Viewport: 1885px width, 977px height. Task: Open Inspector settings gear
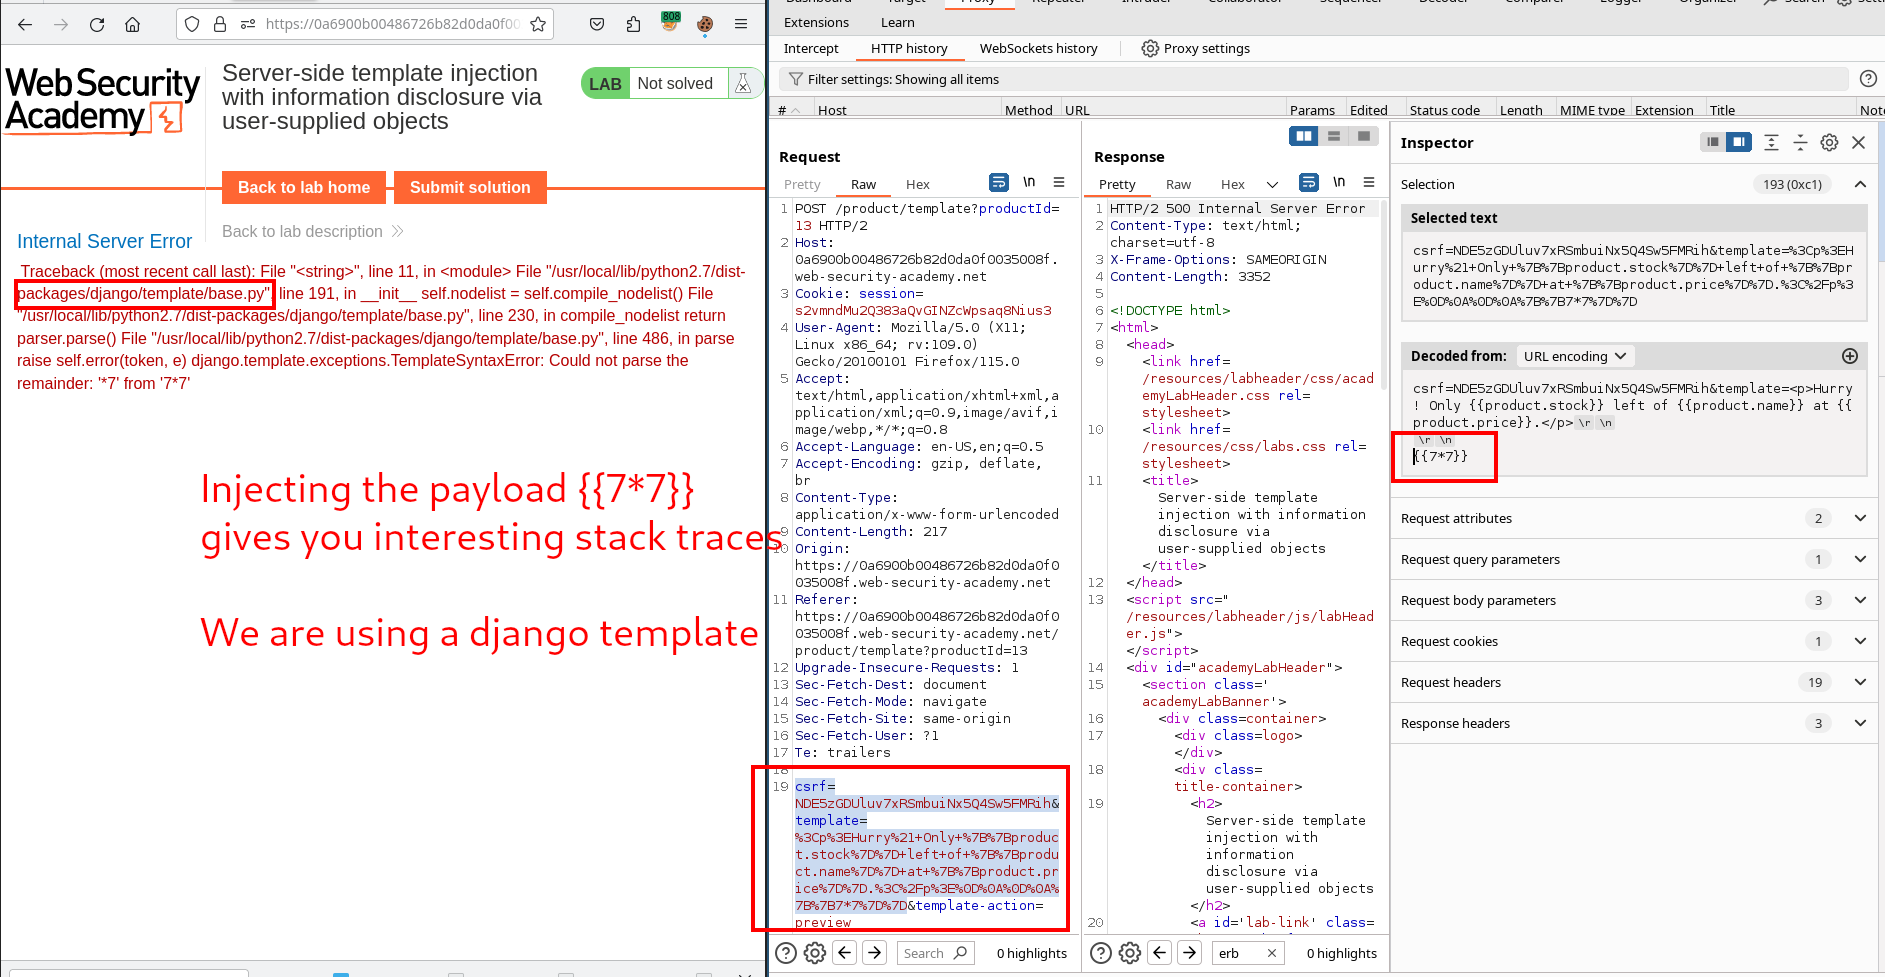click(x=1829, y=142)
